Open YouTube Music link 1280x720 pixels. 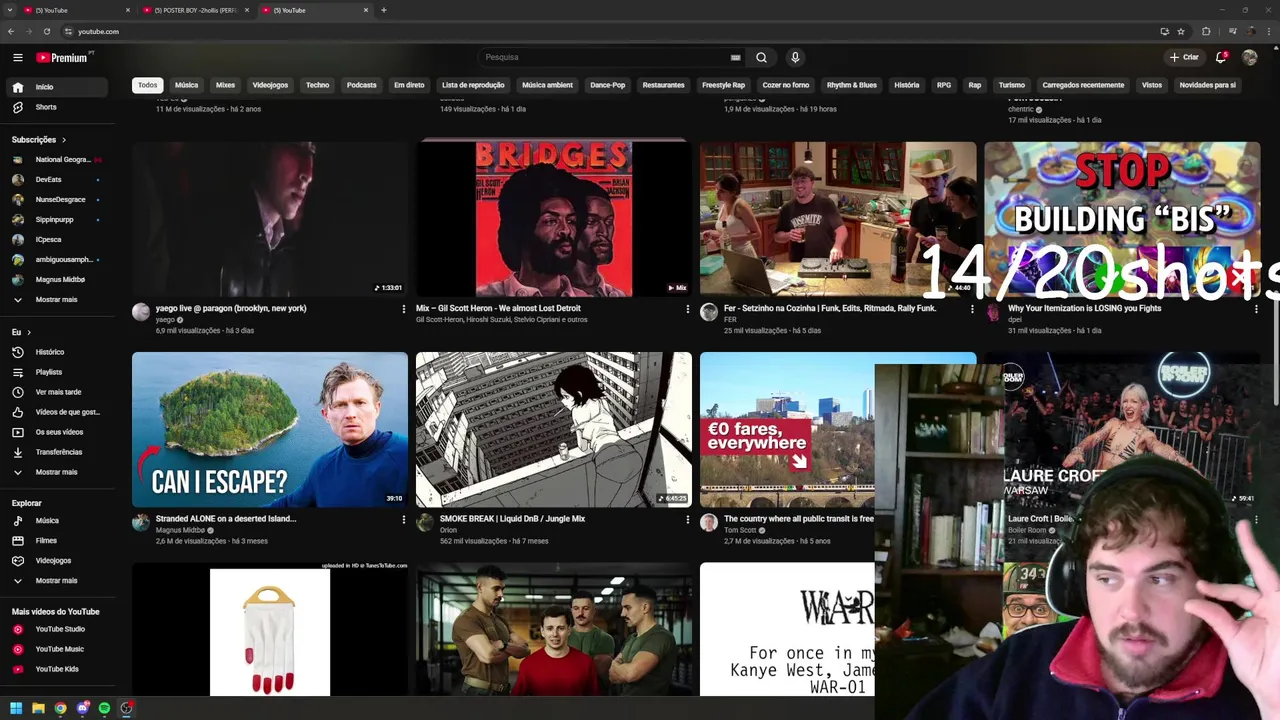(x=57, y=649)
